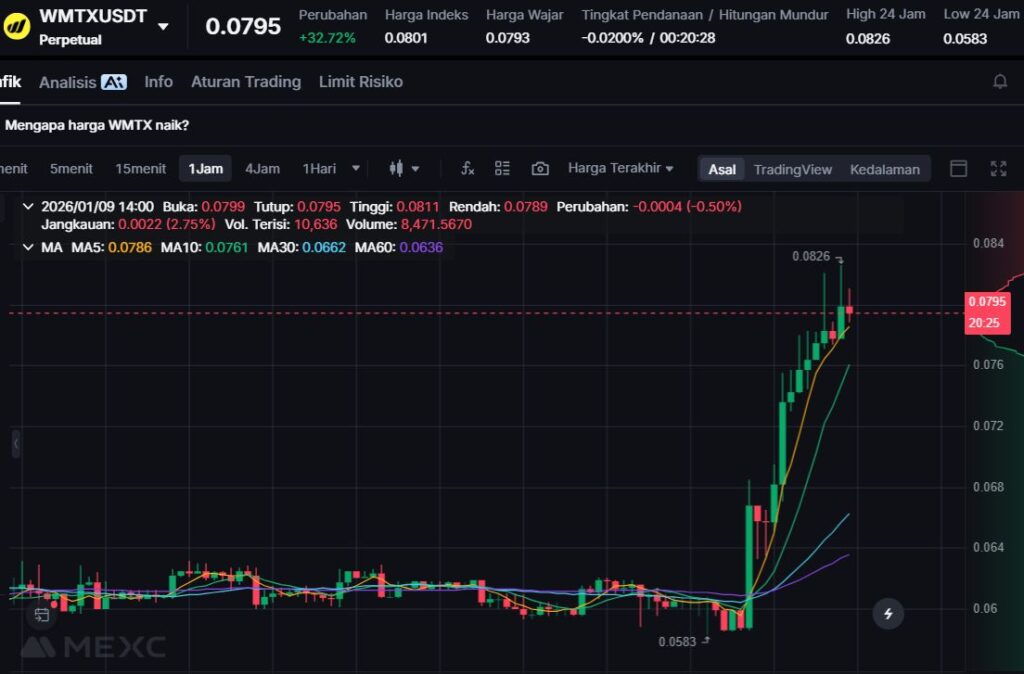Viewport: 1024px width, 674px height.
Task: Open the price alert bell
Action: (x=999, y=82)
